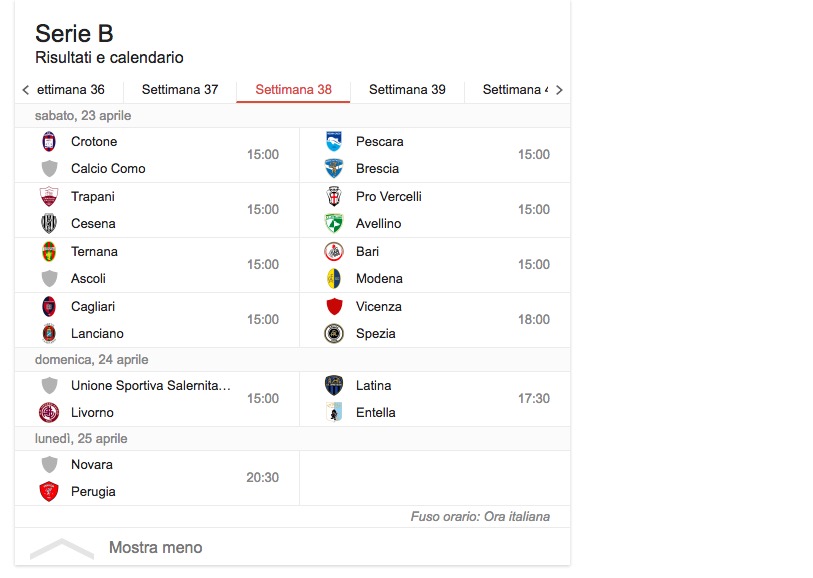Click the Cagliari club badge
This screenshot has height=578, width=813.
coord(49,307)
